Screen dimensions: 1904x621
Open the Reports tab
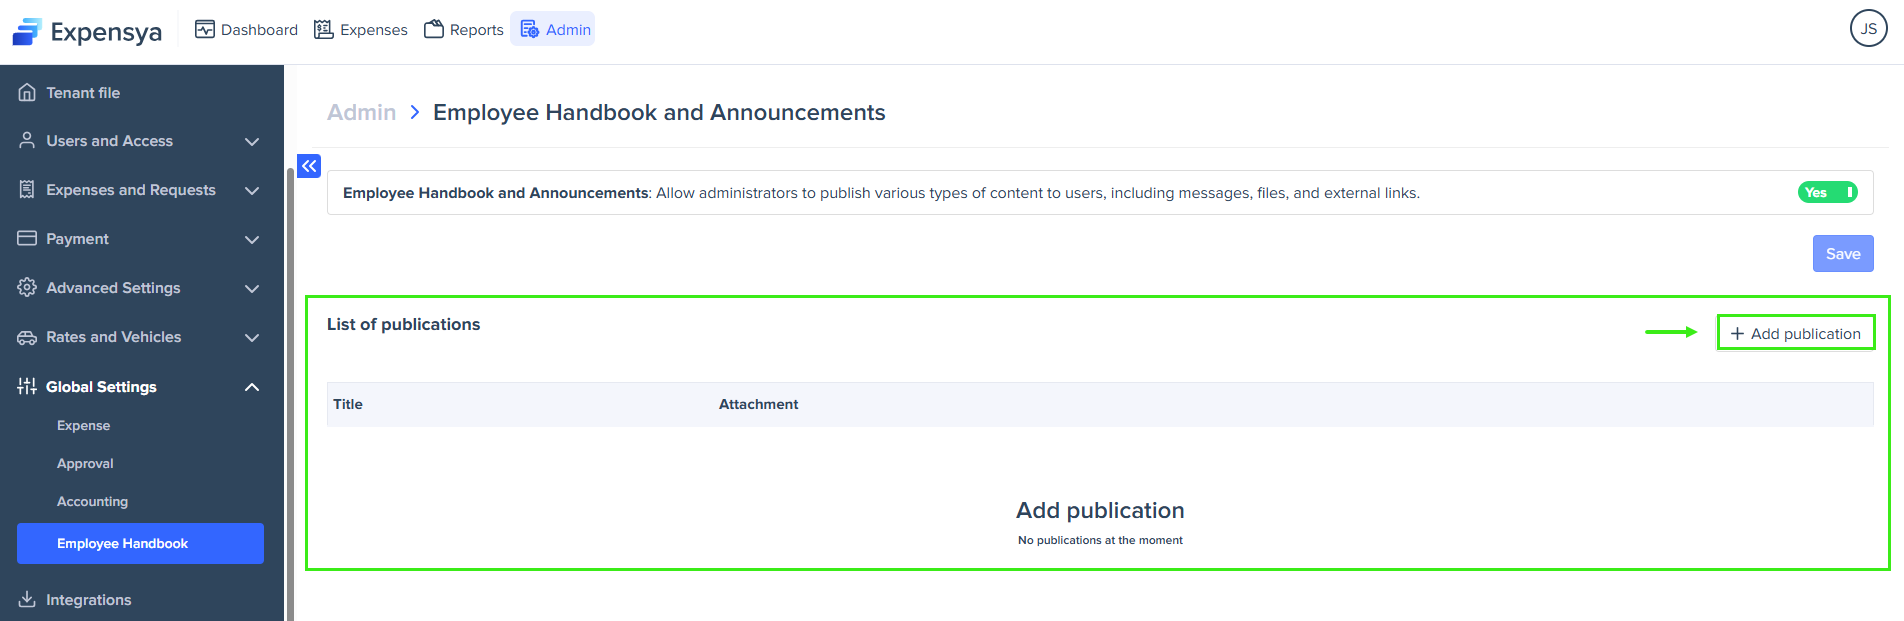[x=464, y=29]
